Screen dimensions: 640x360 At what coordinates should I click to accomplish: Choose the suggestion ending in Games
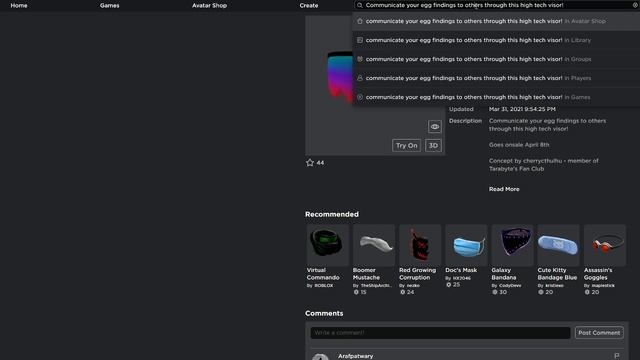tap(496, 97)
